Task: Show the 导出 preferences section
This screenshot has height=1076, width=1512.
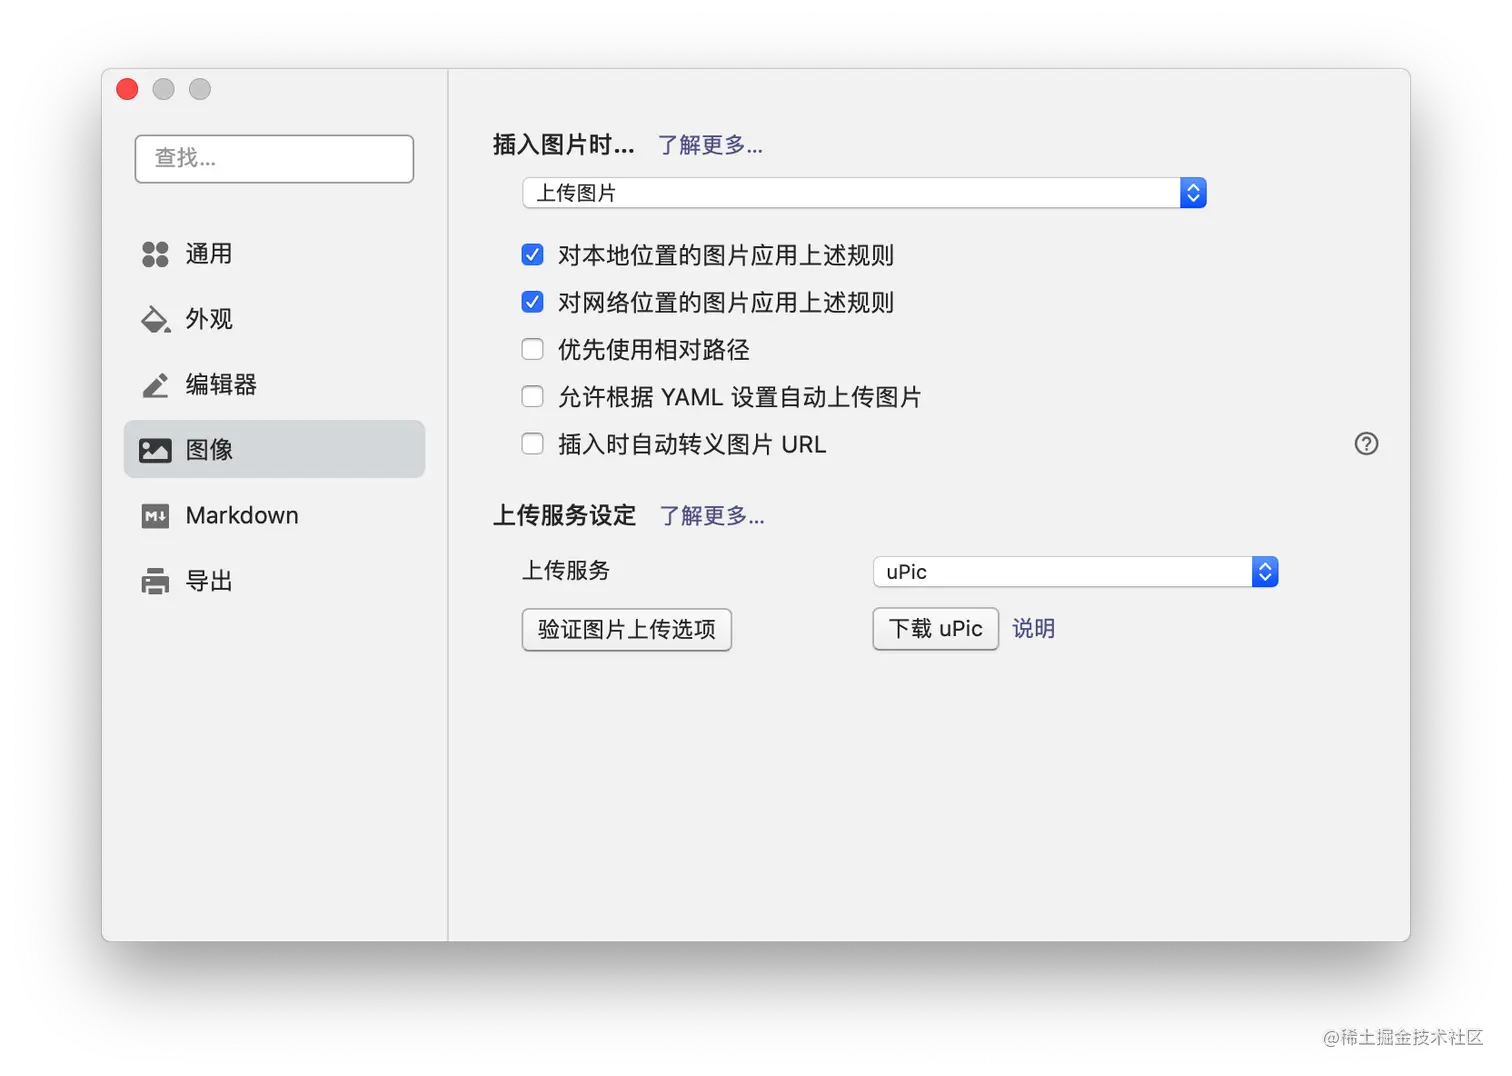Action: click(x=274, y=581)
